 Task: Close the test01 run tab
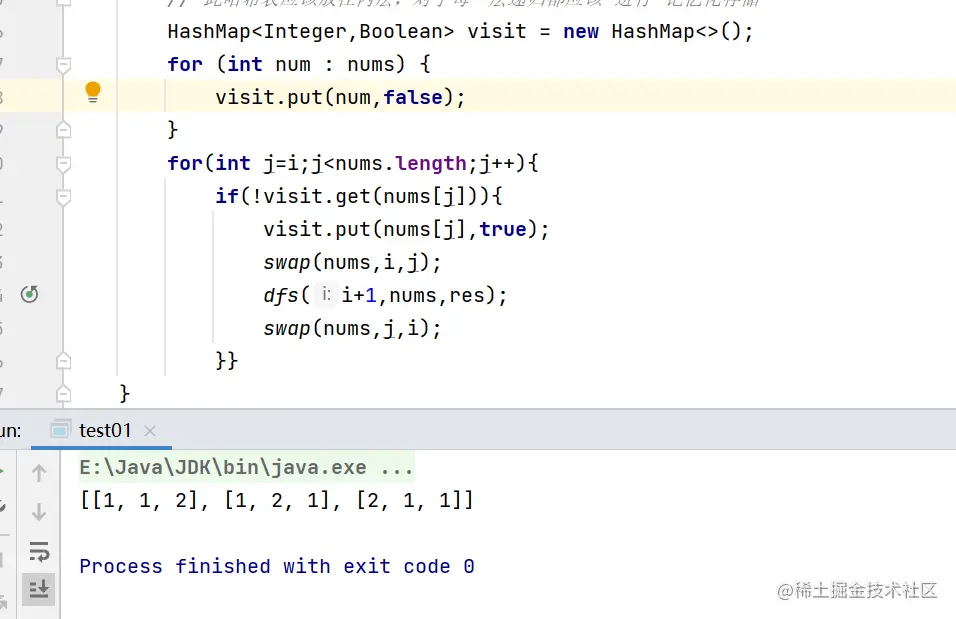coord(149,431)
